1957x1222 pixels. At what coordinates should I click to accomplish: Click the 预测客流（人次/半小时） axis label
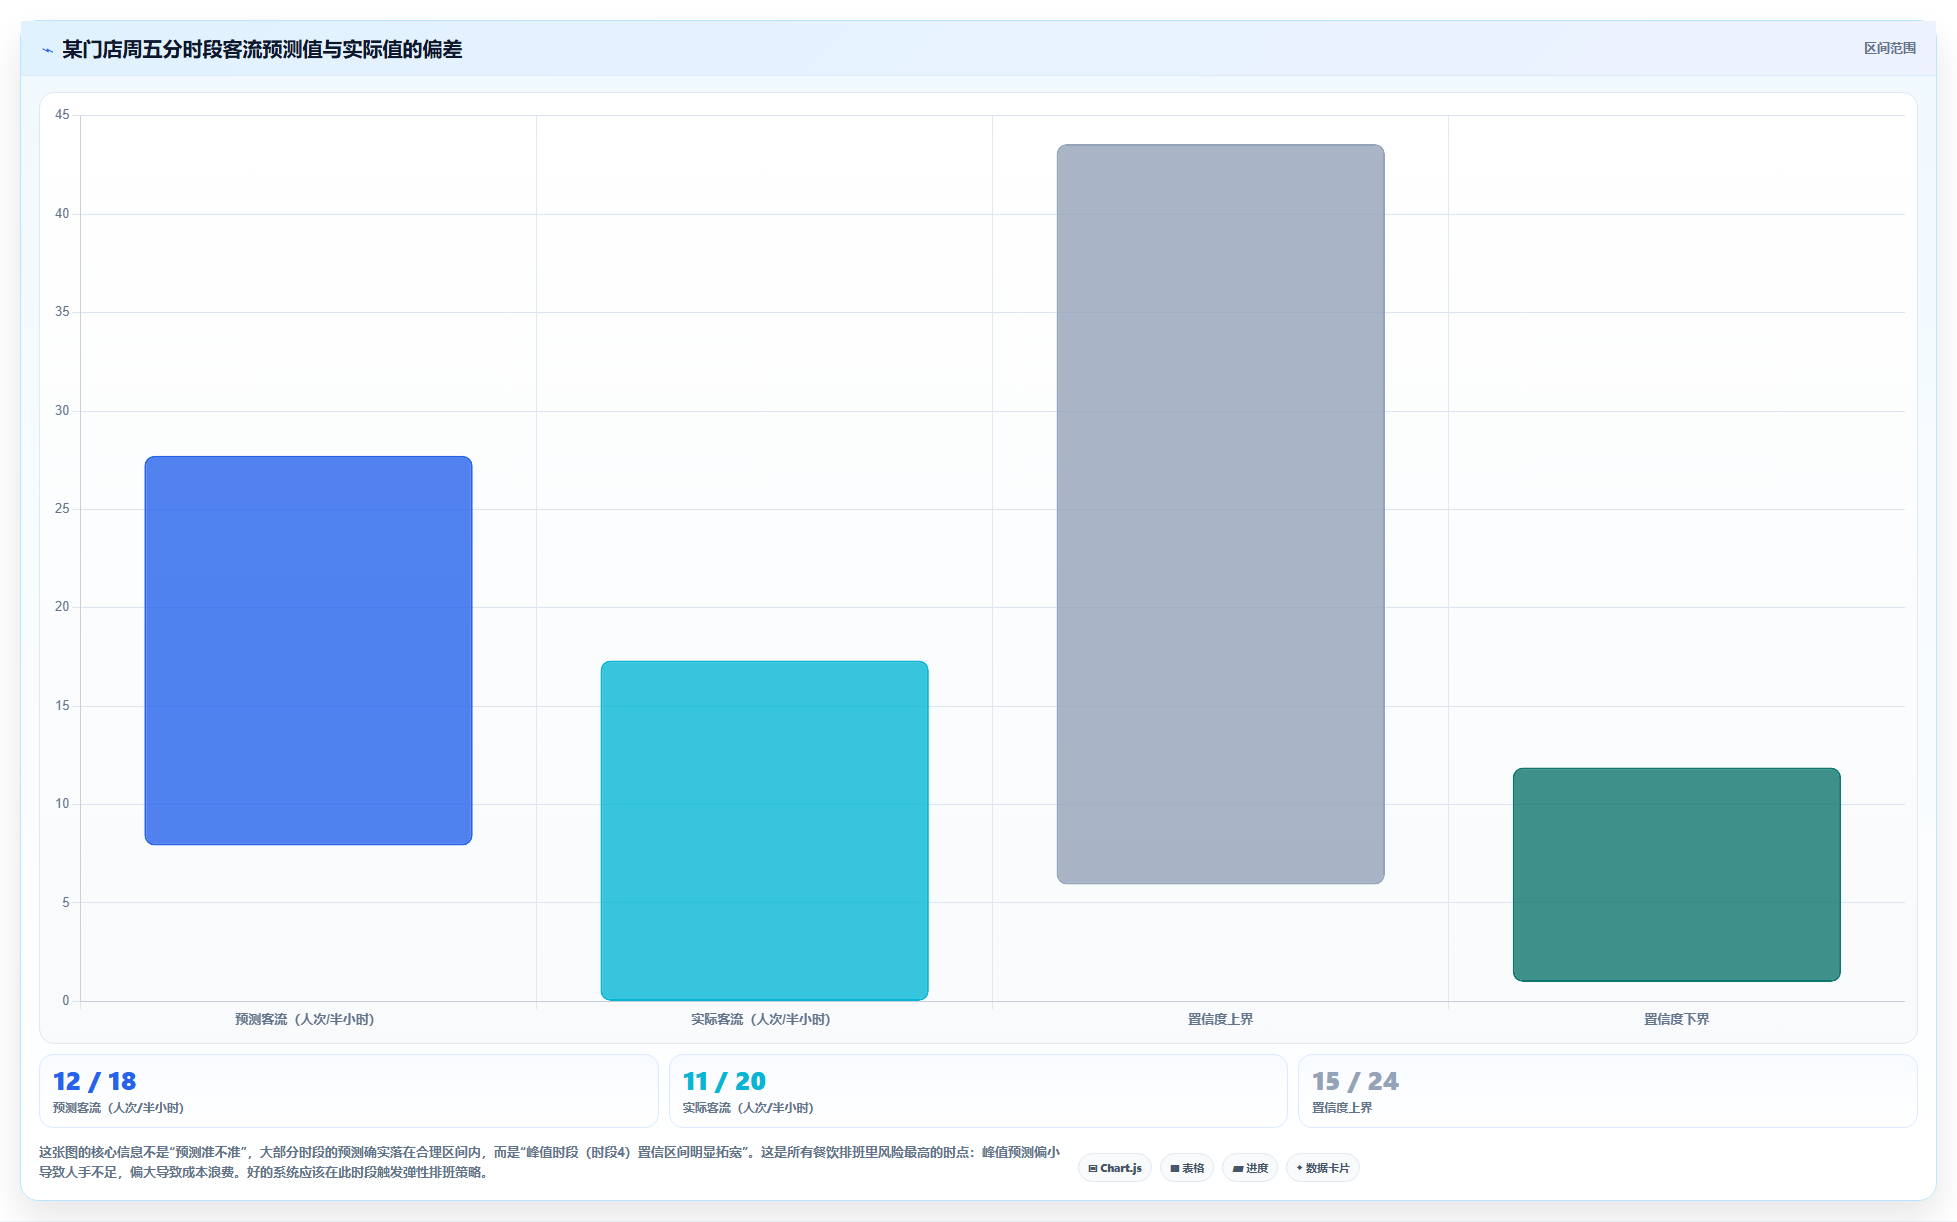coord(304,1019)
